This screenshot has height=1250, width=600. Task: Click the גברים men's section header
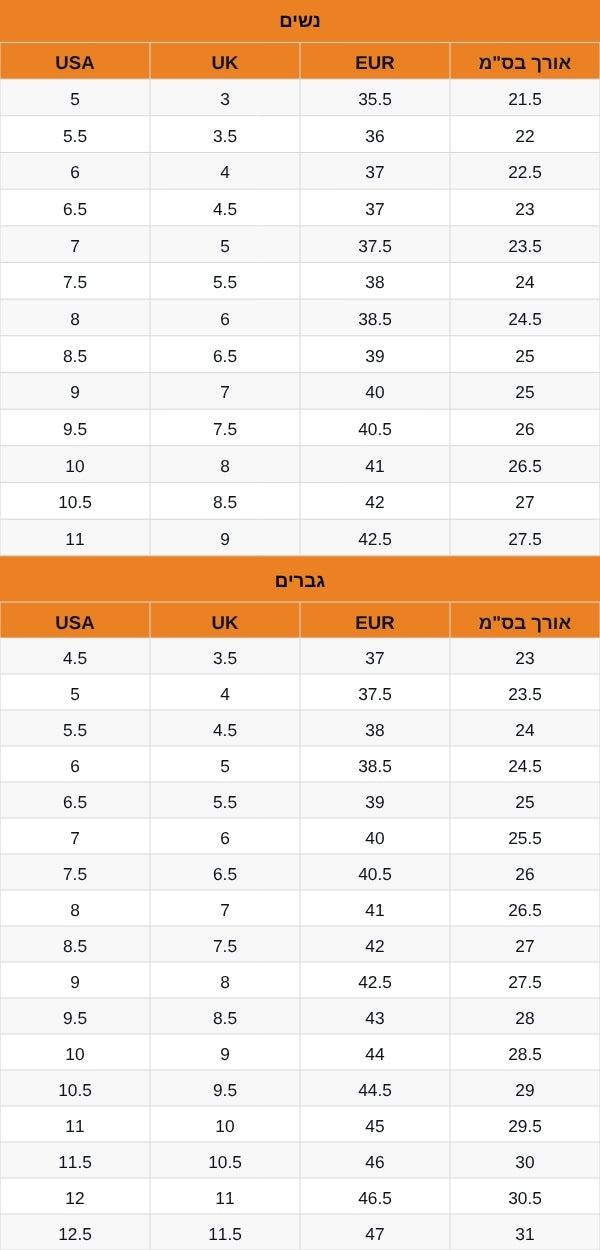point(300,580)
